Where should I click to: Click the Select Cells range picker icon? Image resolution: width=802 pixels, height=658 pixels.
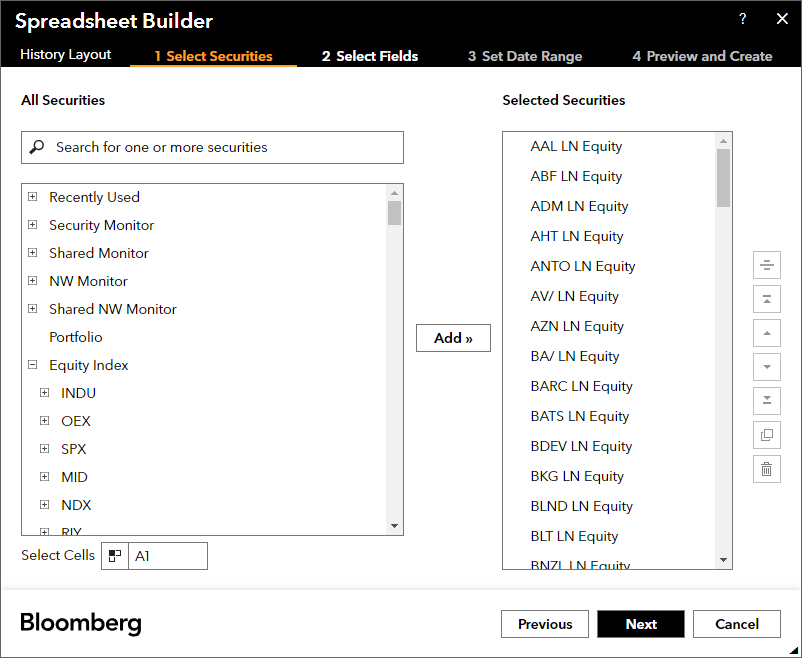point(115,556)
